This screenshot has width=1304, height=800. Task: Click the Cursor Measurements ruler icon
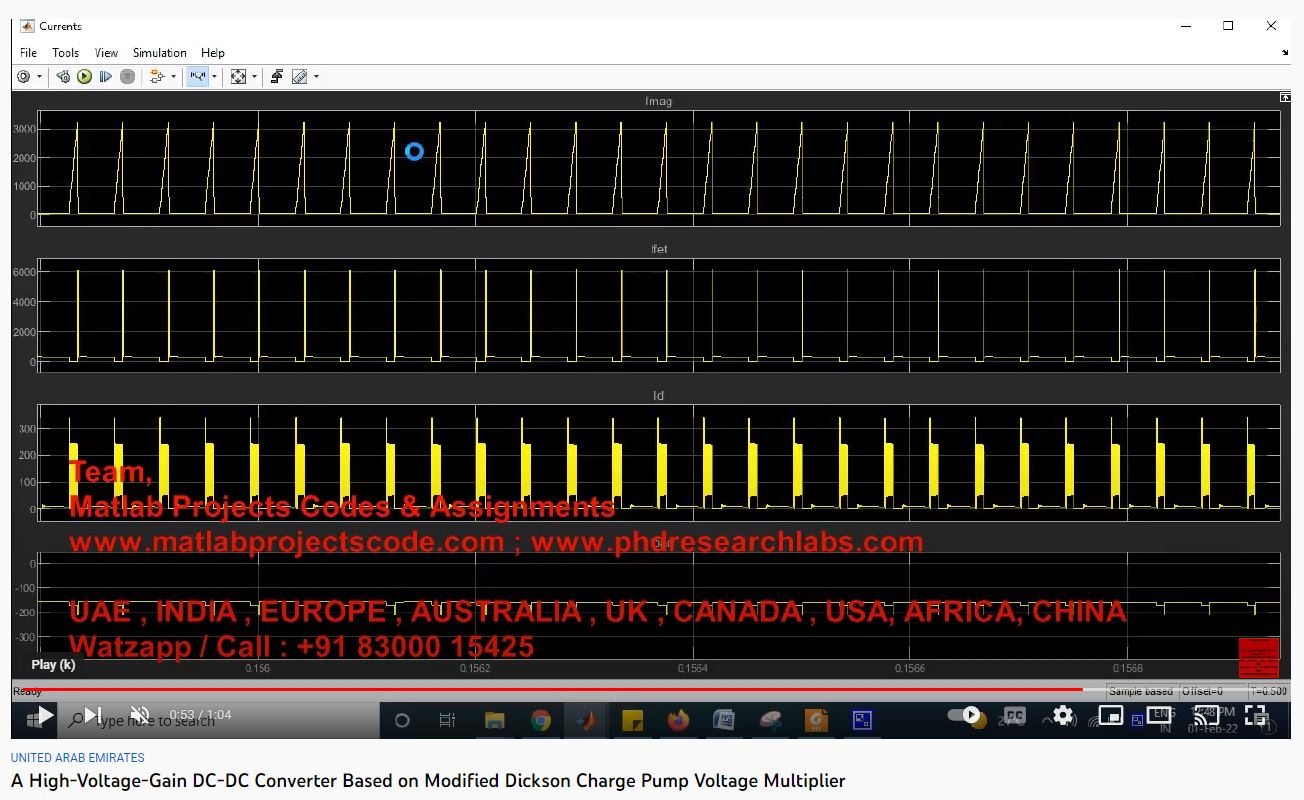299,77
